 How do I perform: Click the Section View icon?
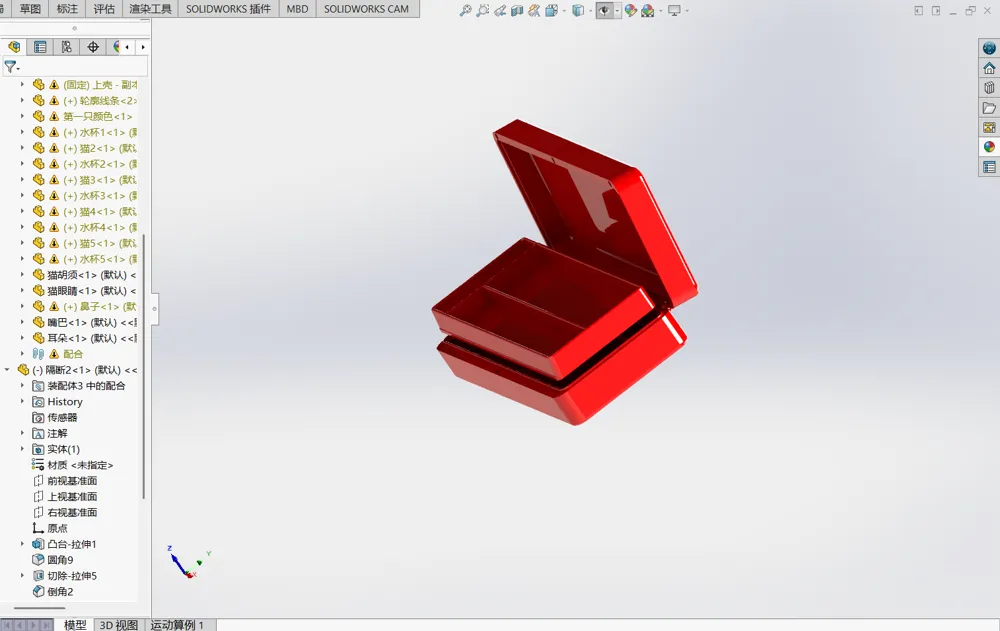coord(517,10)
